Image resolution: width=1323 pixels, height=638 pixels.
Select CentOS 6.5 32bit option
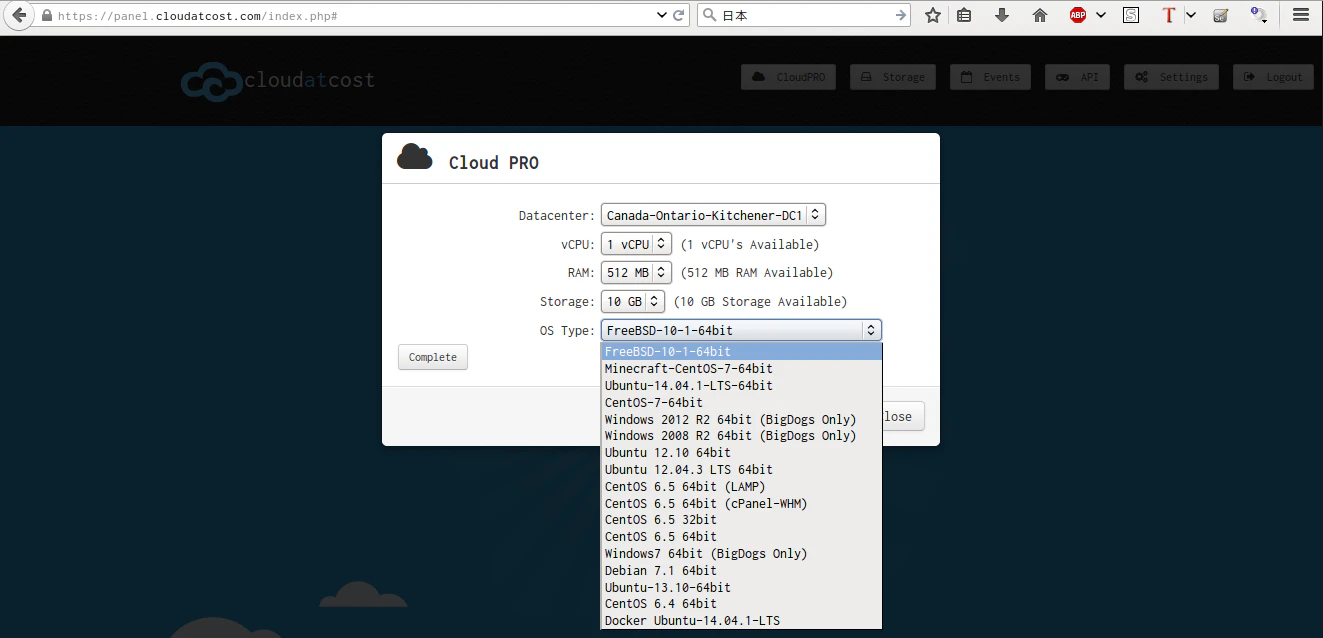(741, 520)
